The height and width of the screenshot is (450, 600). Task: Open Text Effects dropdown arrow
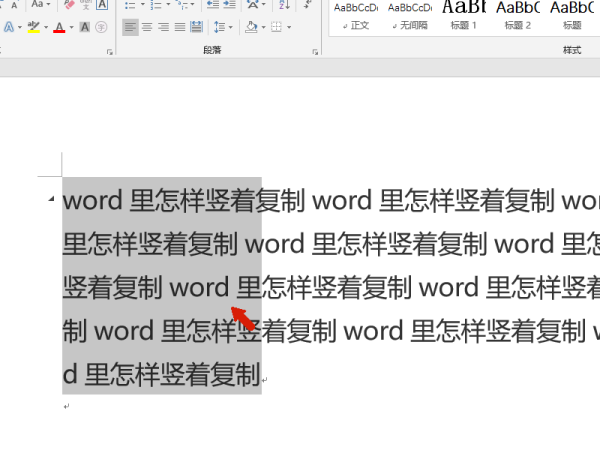coord(20,28)
